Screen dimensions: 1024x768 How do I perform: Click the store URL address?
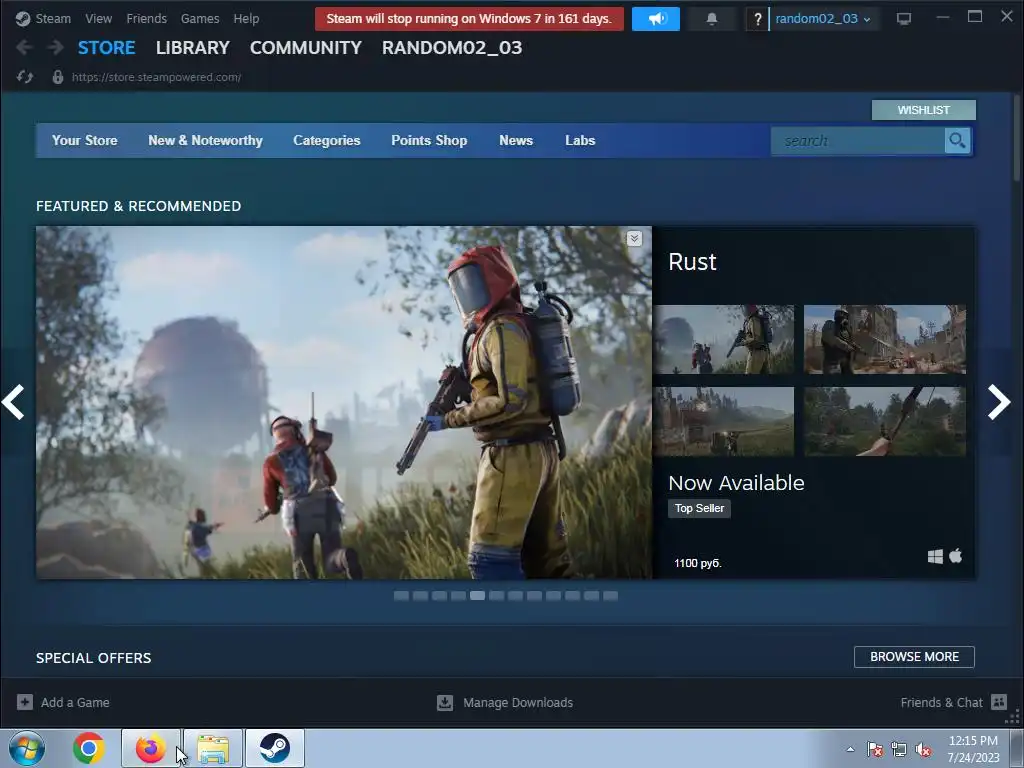pos(156,77)
